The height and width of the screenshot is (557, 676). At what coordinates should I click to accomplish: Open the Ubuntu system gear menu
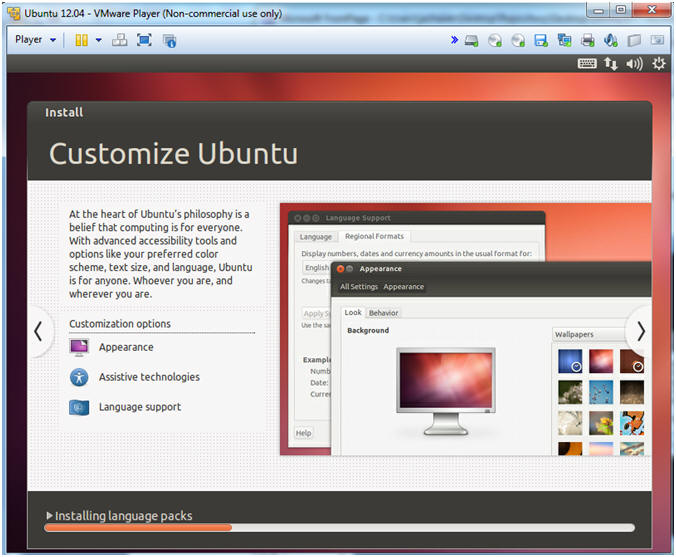click(x=658, y=64)
